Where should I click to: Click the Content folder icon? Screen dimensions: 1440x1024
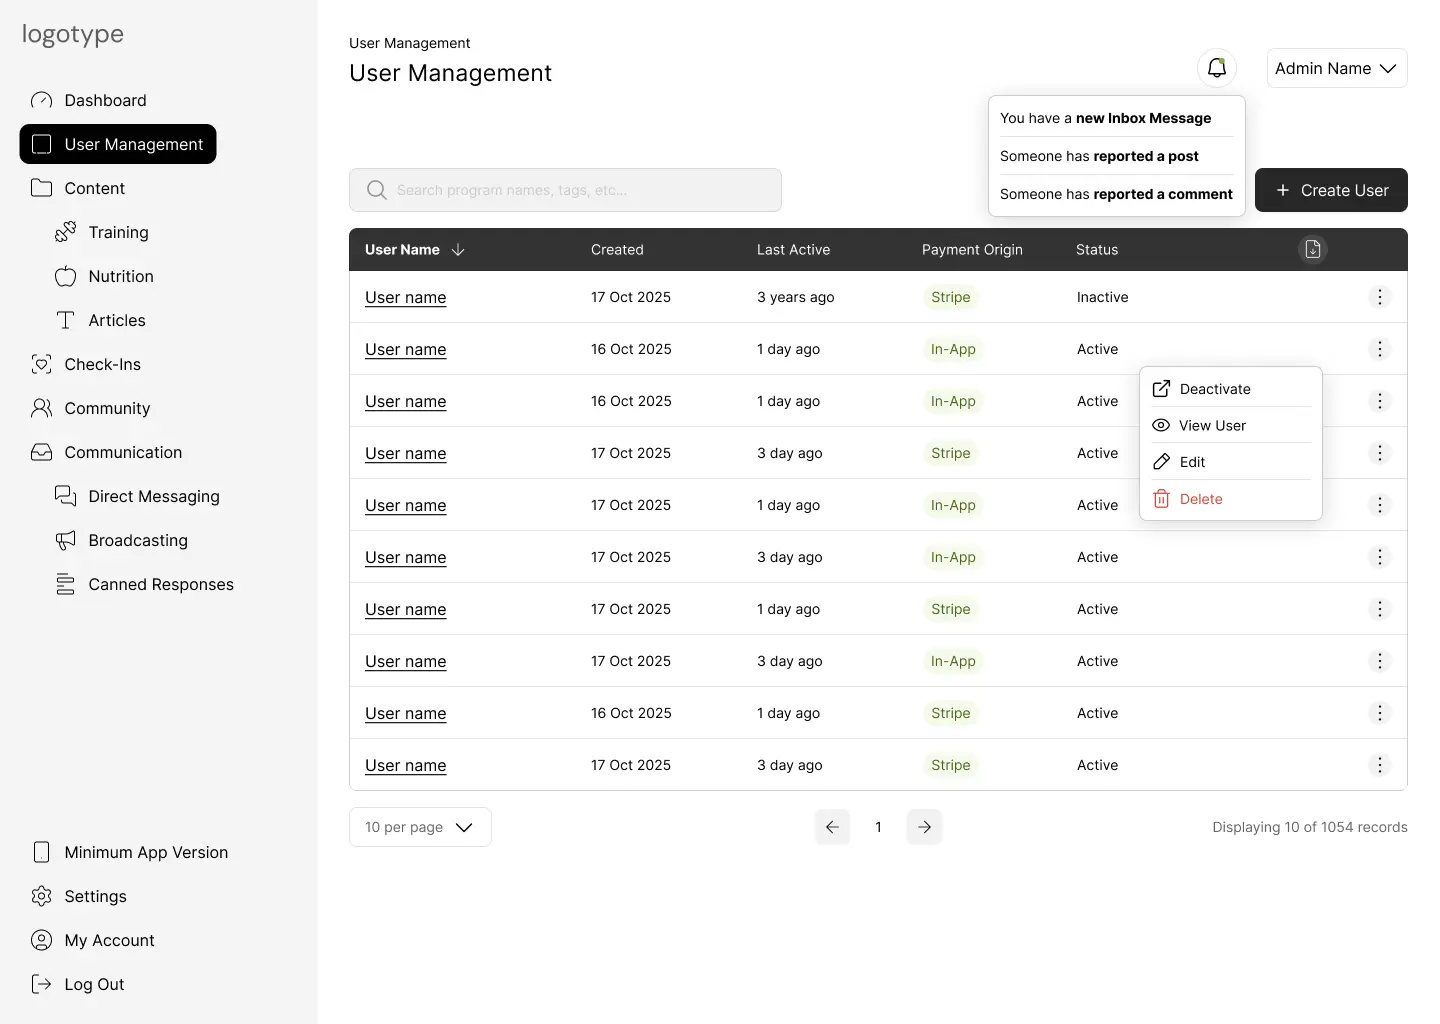[41, 188]
